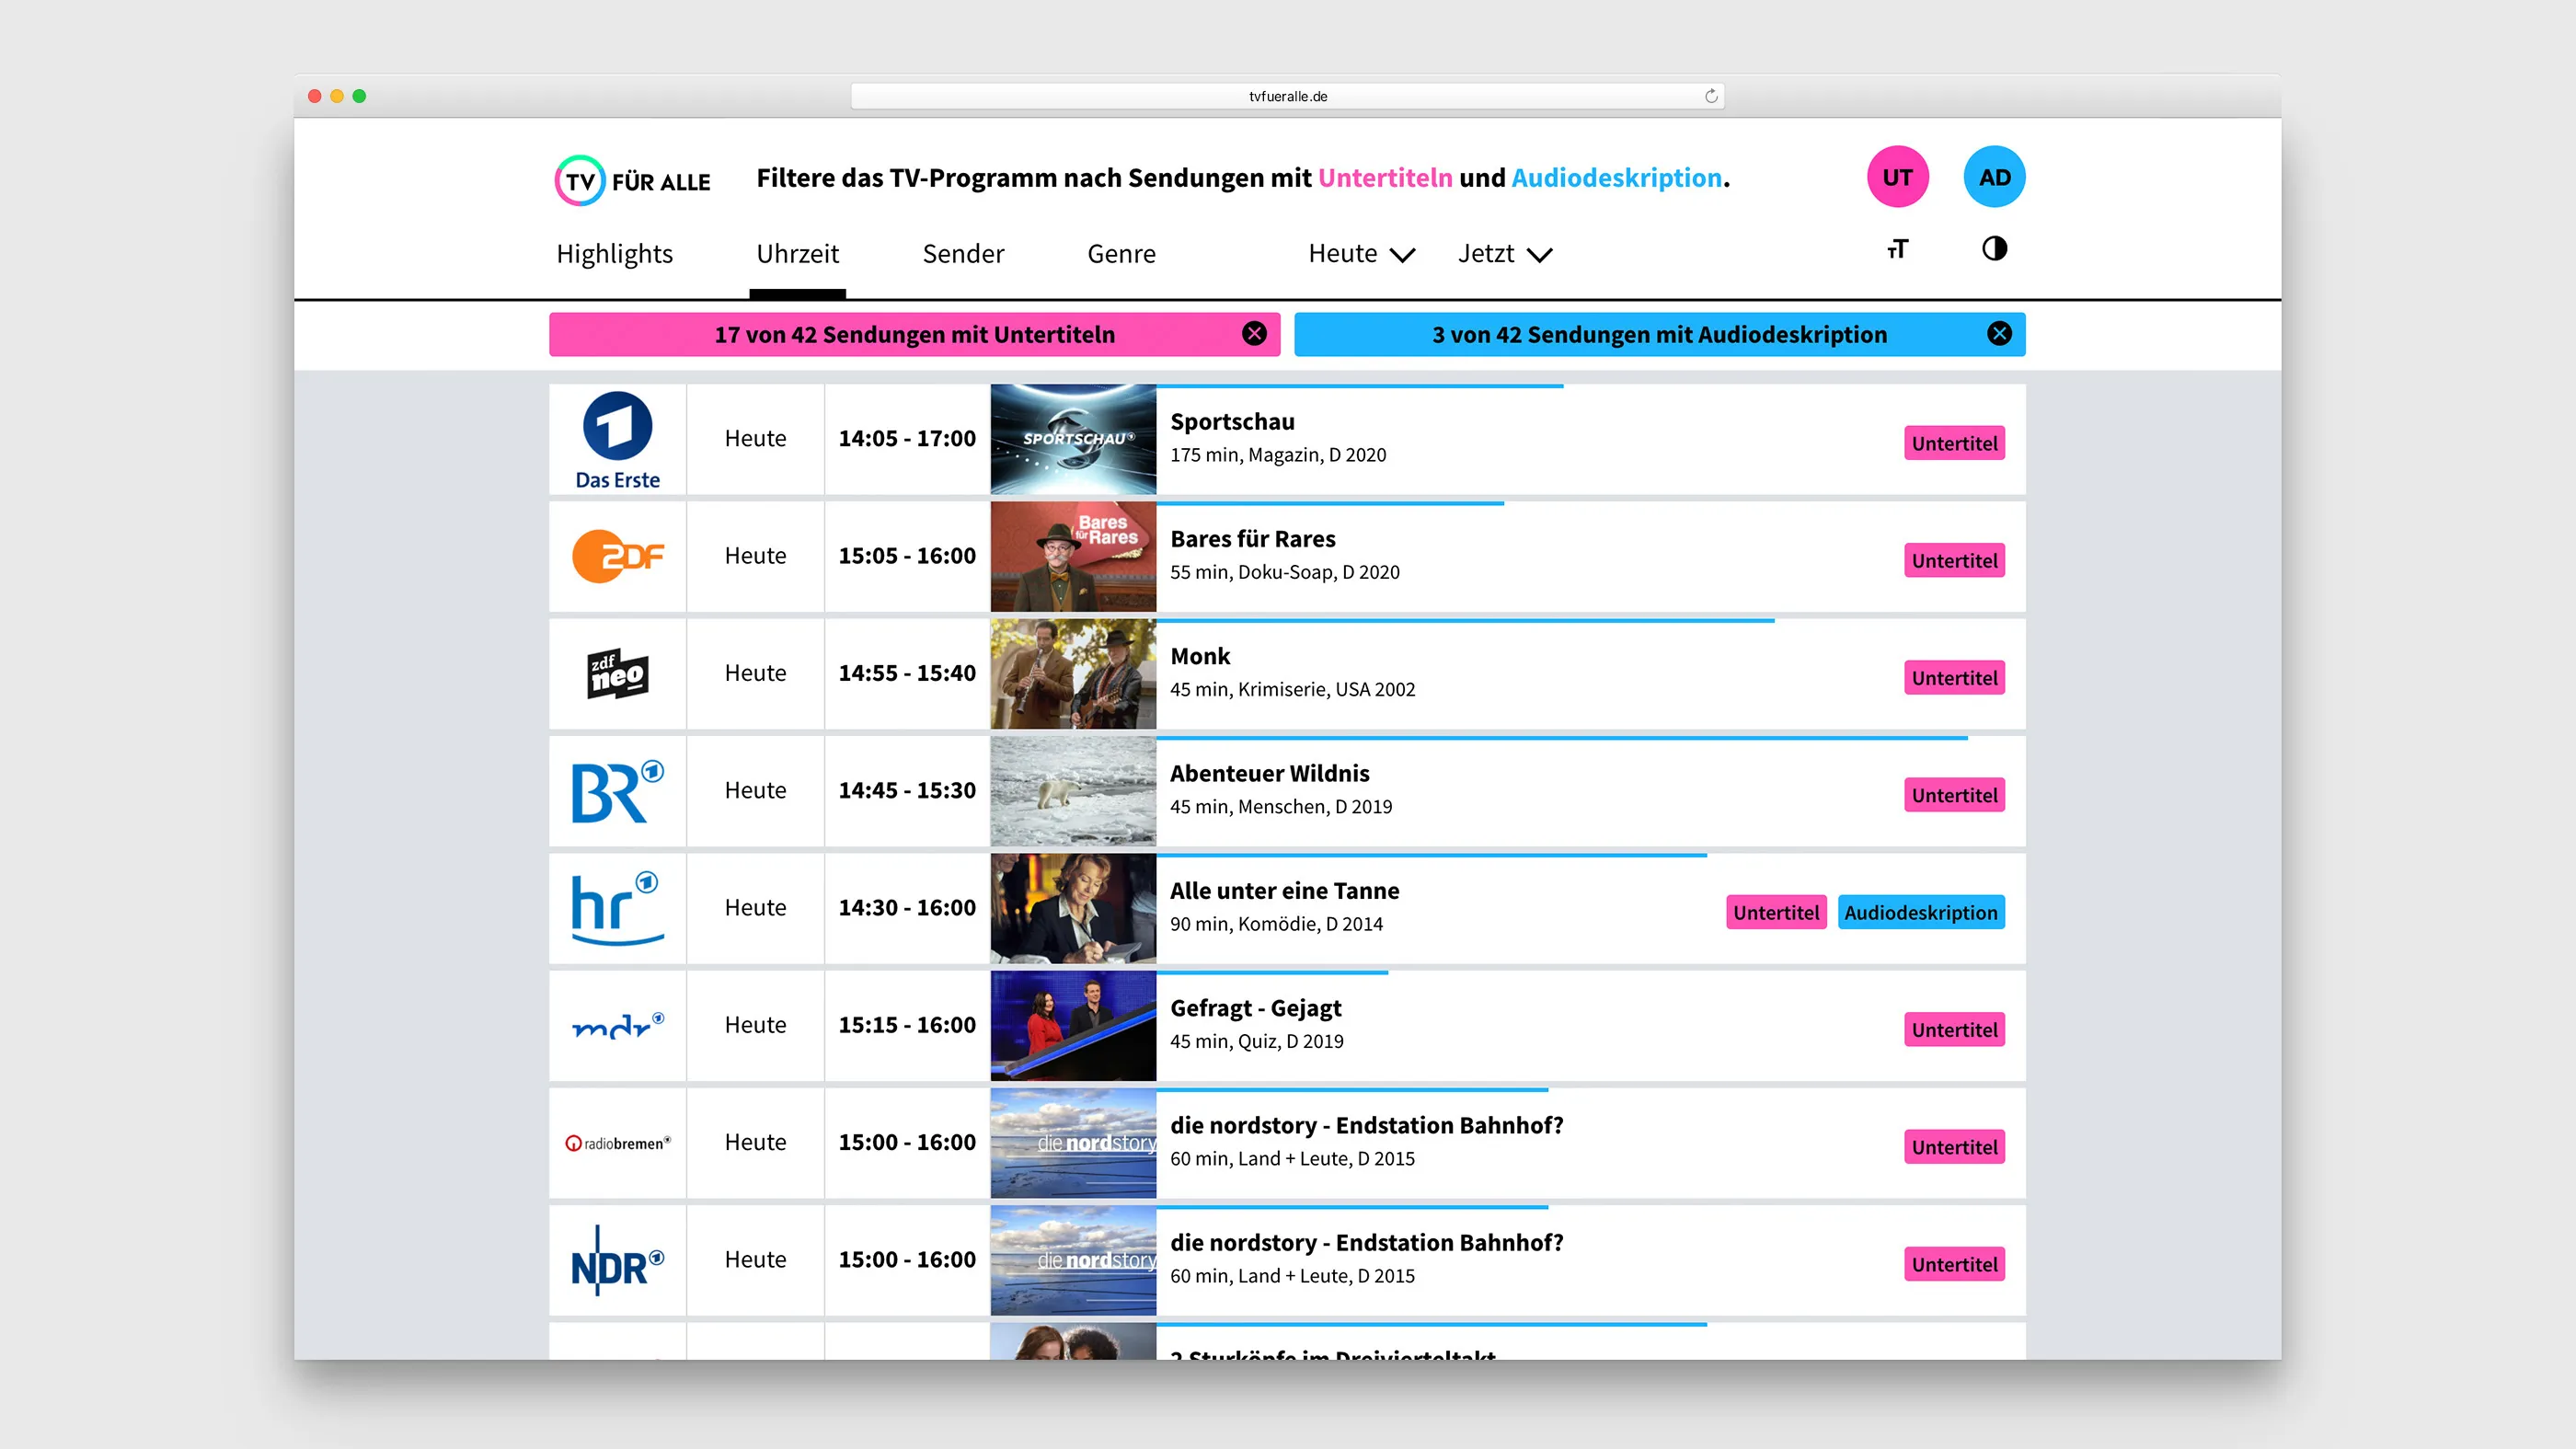The image size is (2576, 1449).
Task: Click '175 min, Magazin, D 2020' text
Action: [1278, 455]
